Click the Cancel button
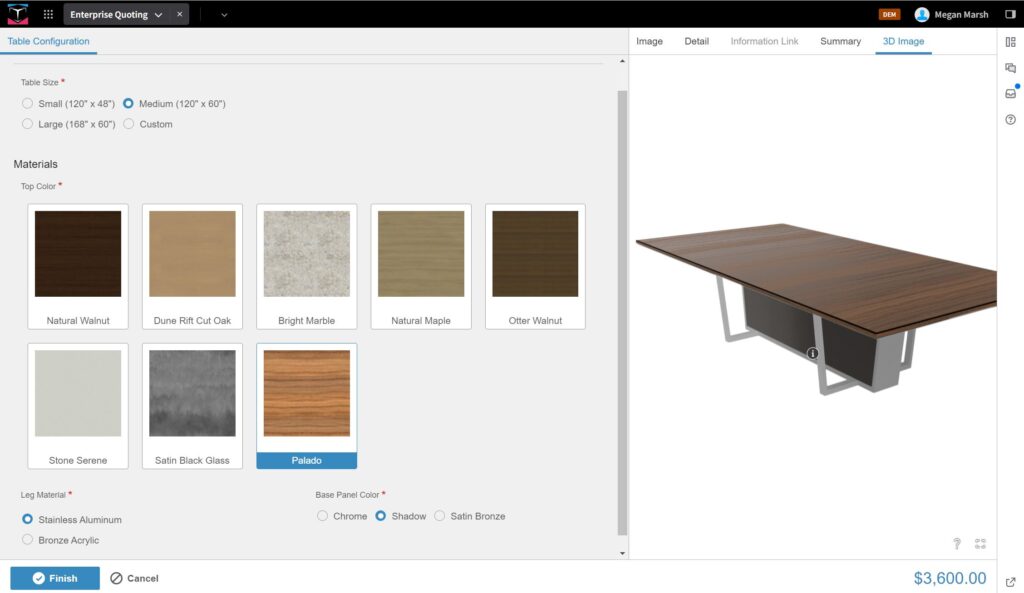The height and width of the screenshot is (593, 1024). coord(135,578)
